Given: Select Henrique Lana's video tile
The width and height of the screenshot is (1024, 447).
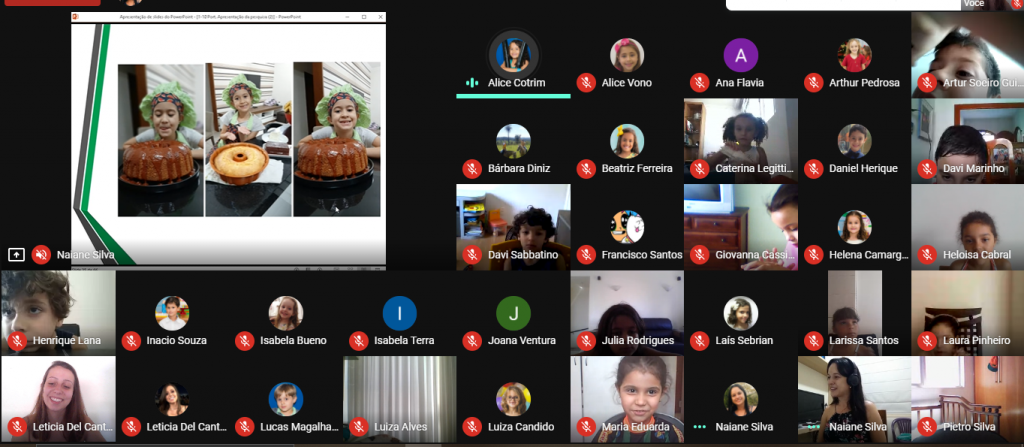Looking at the screenshot, I should [58, 313].
